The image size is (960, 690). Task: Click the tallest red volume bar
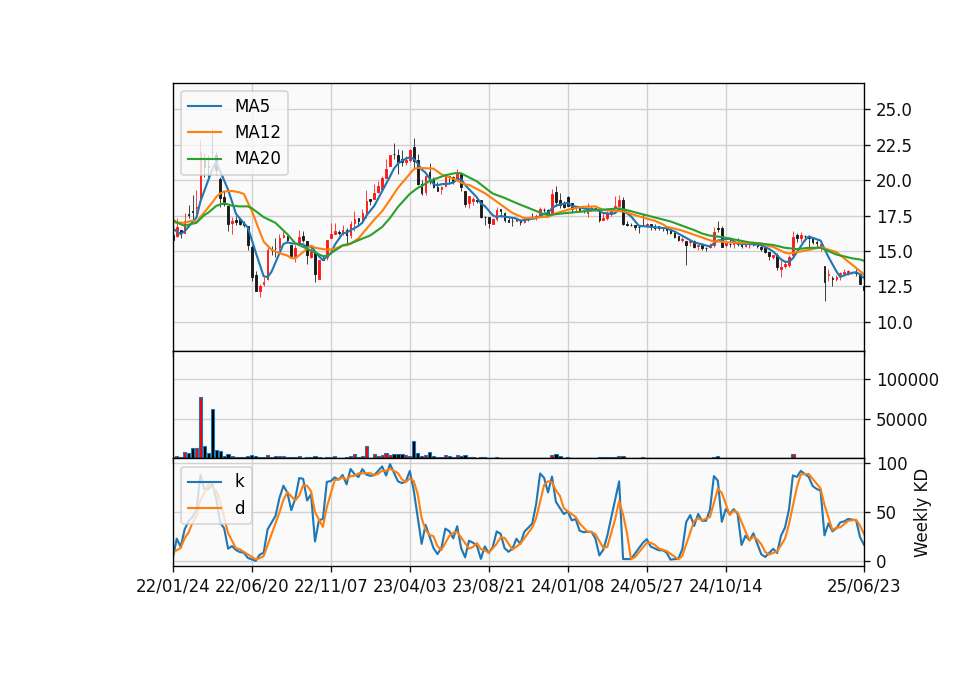click(x=201, y=427)
